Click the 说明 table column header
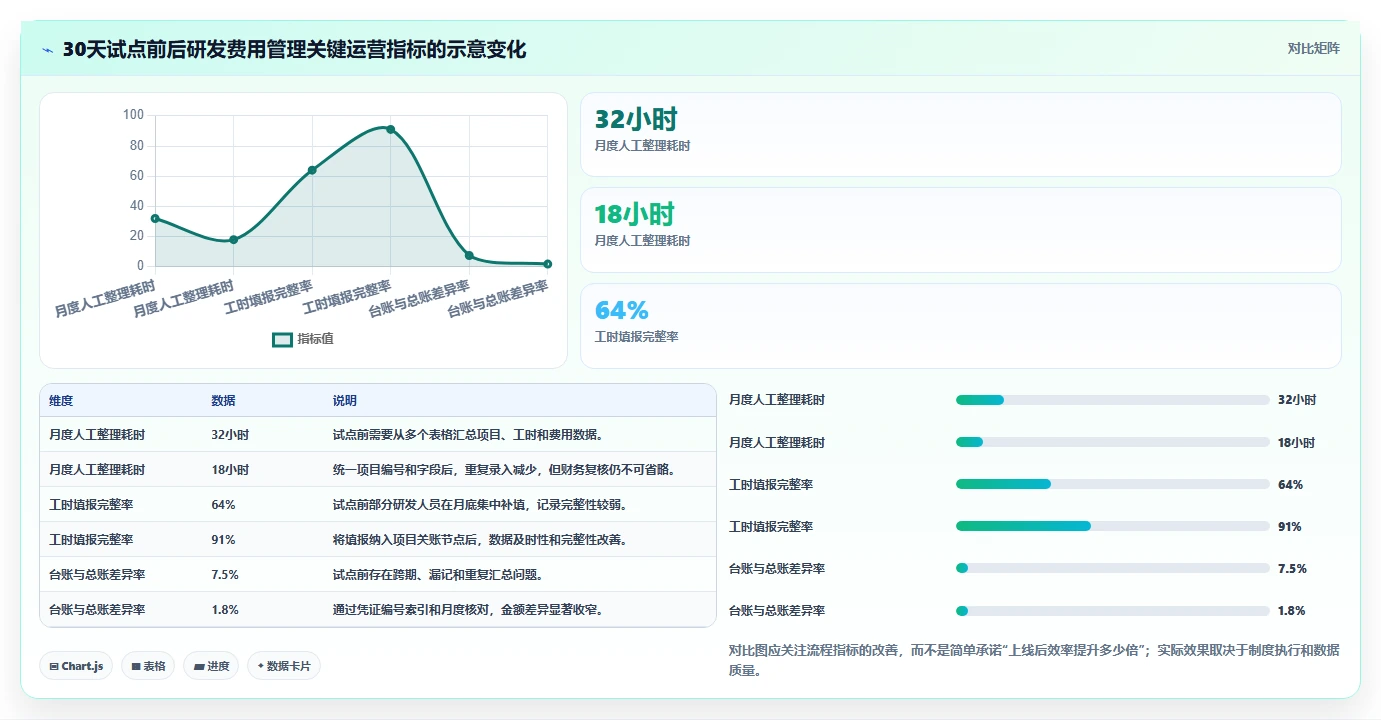Viewport: 1381px width, 720px height. point(345,400)
